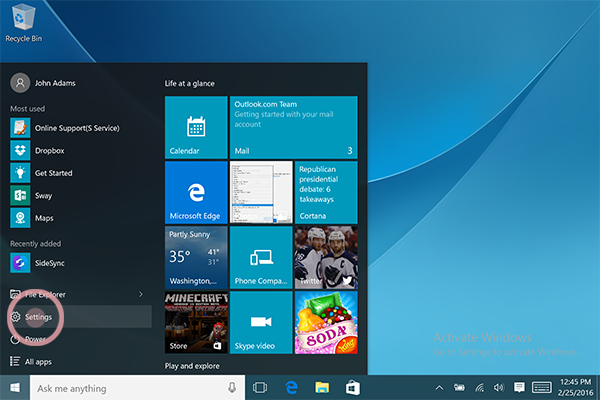Open the touch keyboard tray icon
600x400 pixels.
[x=541, y=387]
